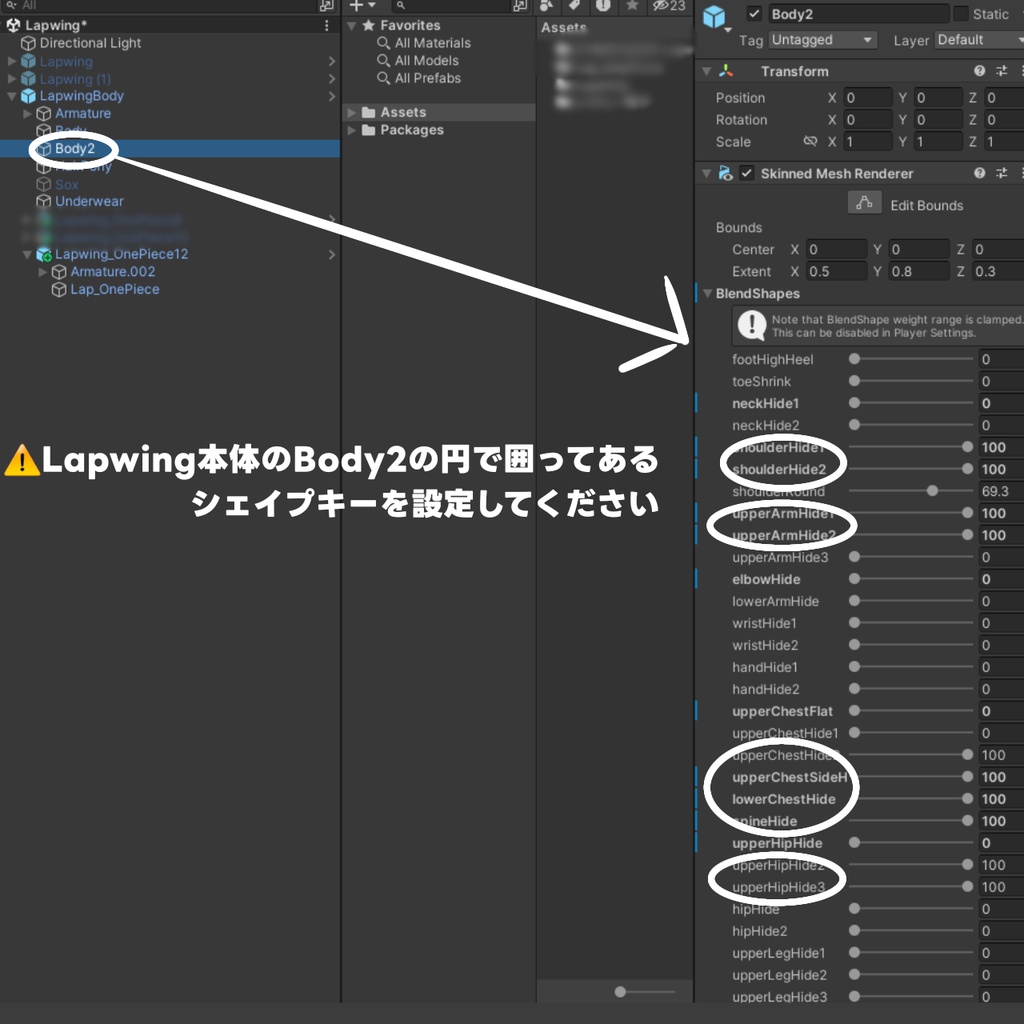Image resolution: width=1024 pixels, height=1024 pixels.
Task: Expand the Lapwing prefab in Hierarchy
Action: pyautogui.click(x=12, y=61)
